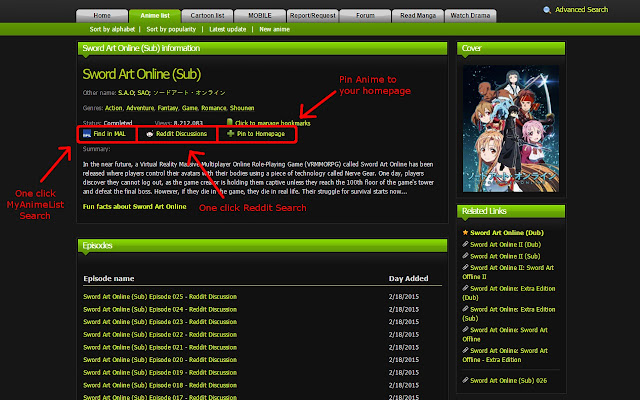This screenshot has width=640, height=400.
Task: Open Click to manage bookmarks link
Action: pos(272,123)
